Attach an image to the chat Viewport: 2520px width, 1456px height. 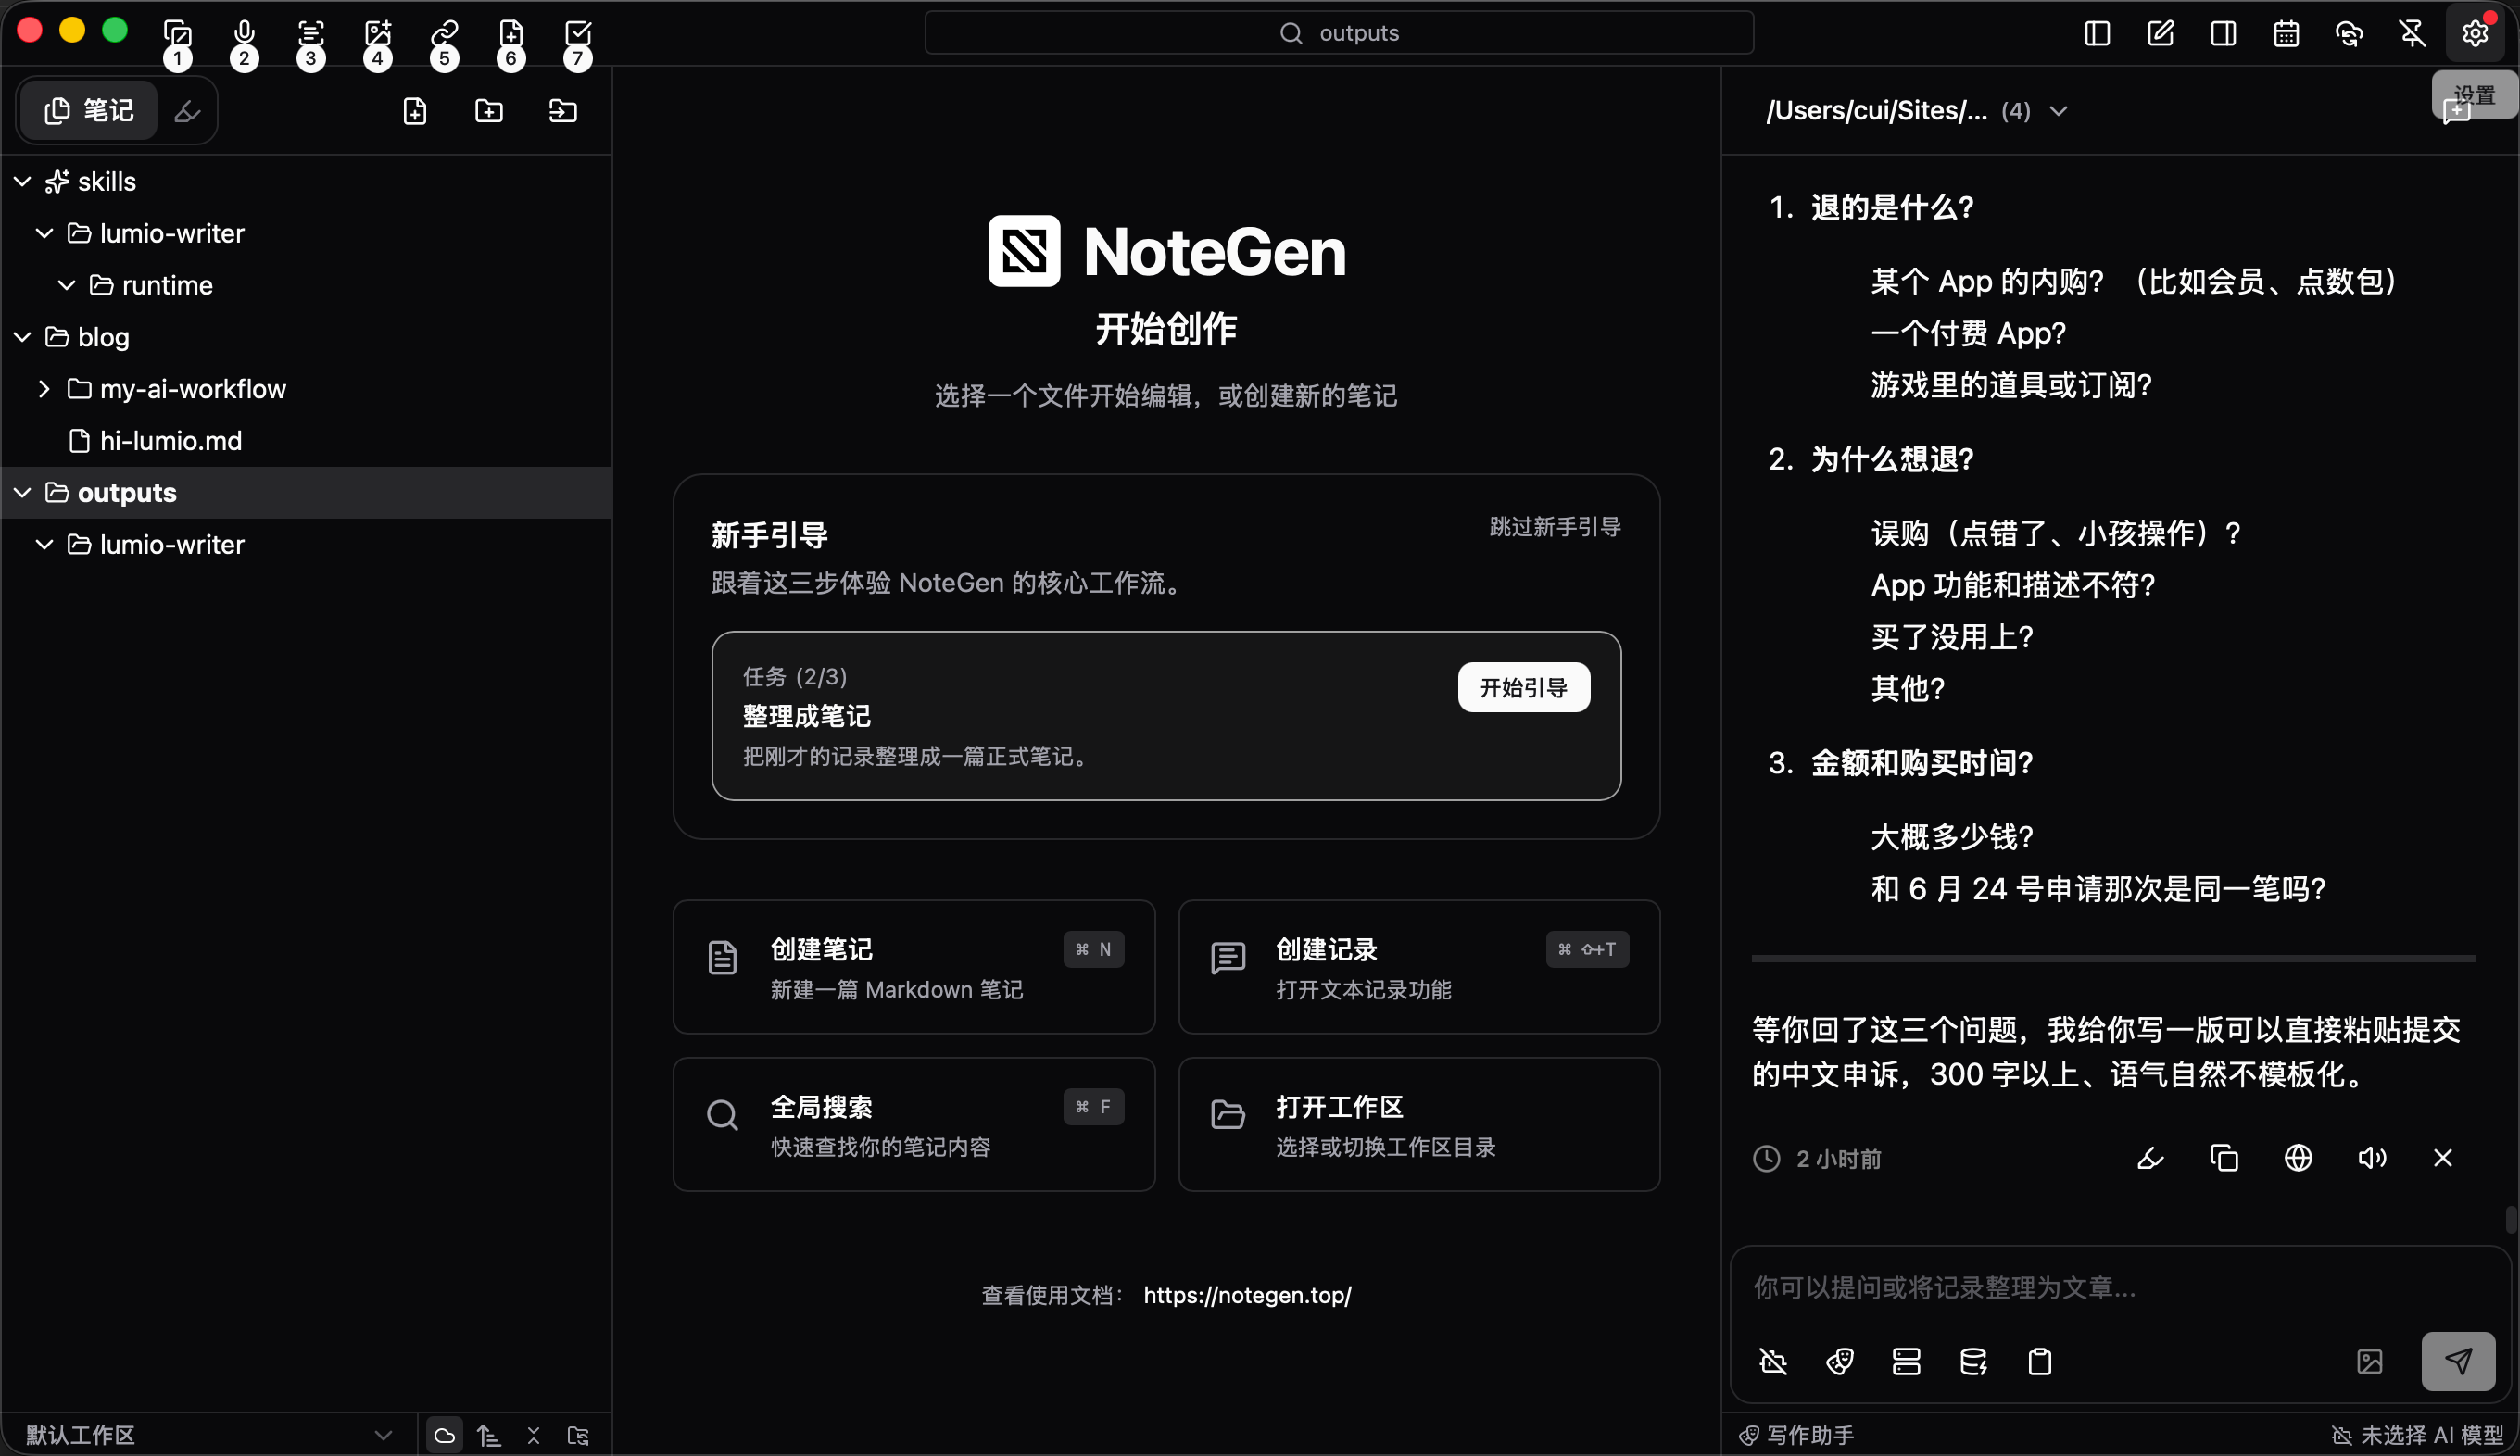tap(2370, 1361)
